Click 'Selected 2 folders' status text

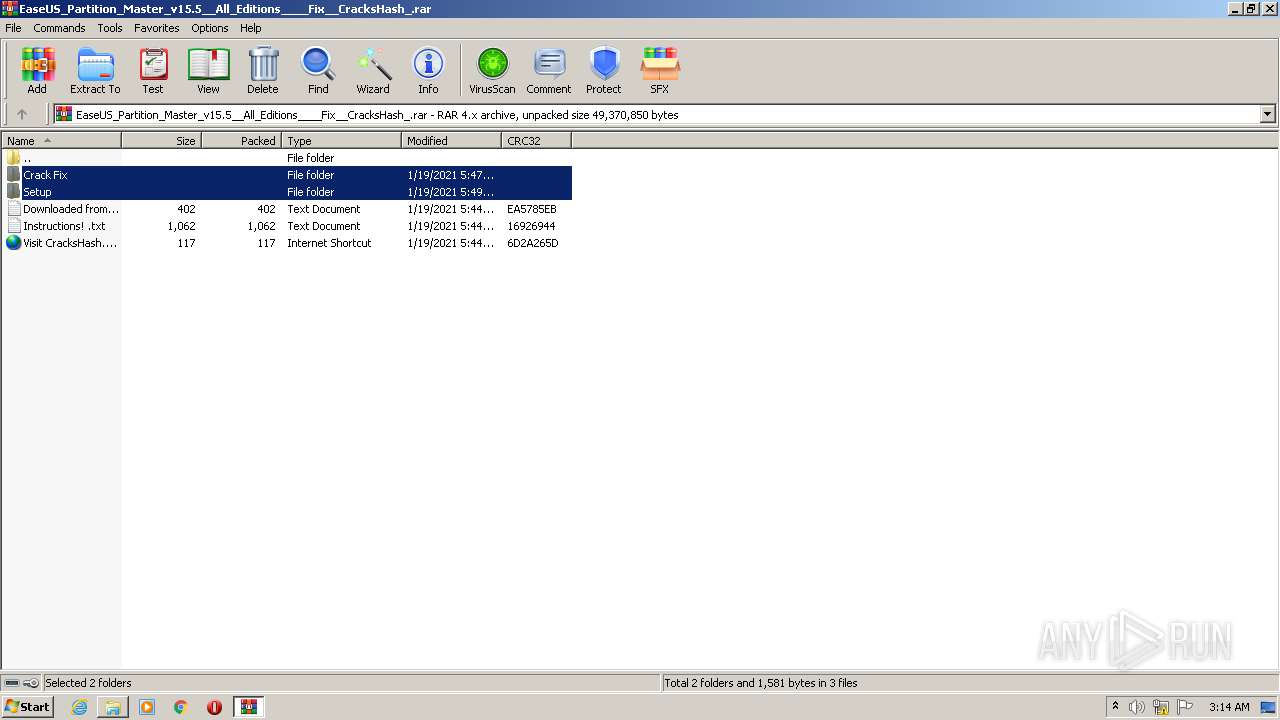coord(88,683)
